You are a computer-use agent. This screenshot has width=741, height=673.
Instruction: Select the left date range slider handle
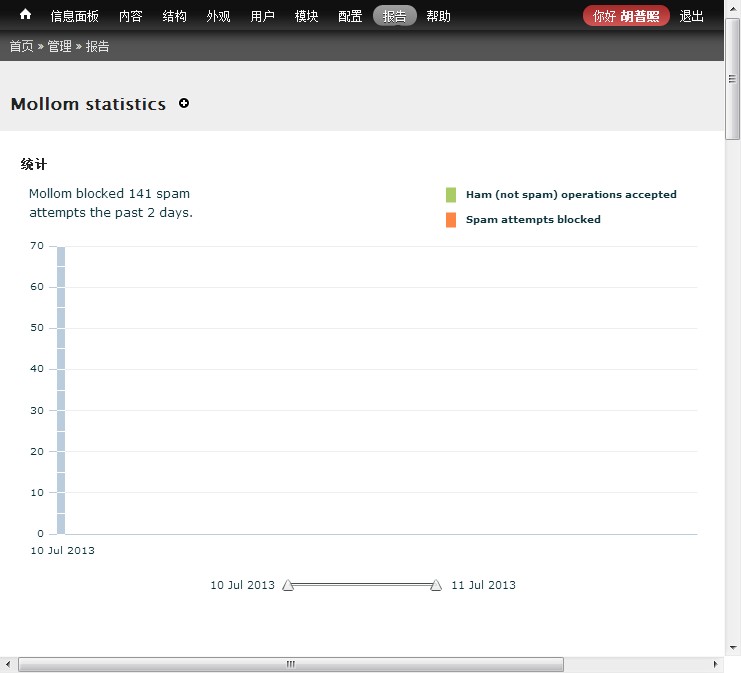288,585
